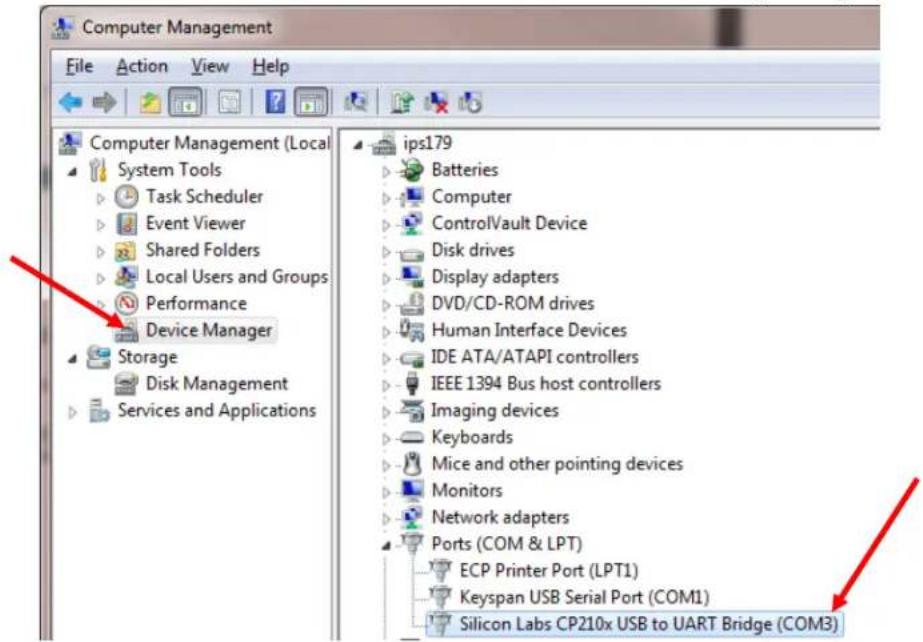Collapse the Storage node
This screenshot has height=642, width=923.
pyautogui.click(x=72, y=359)
